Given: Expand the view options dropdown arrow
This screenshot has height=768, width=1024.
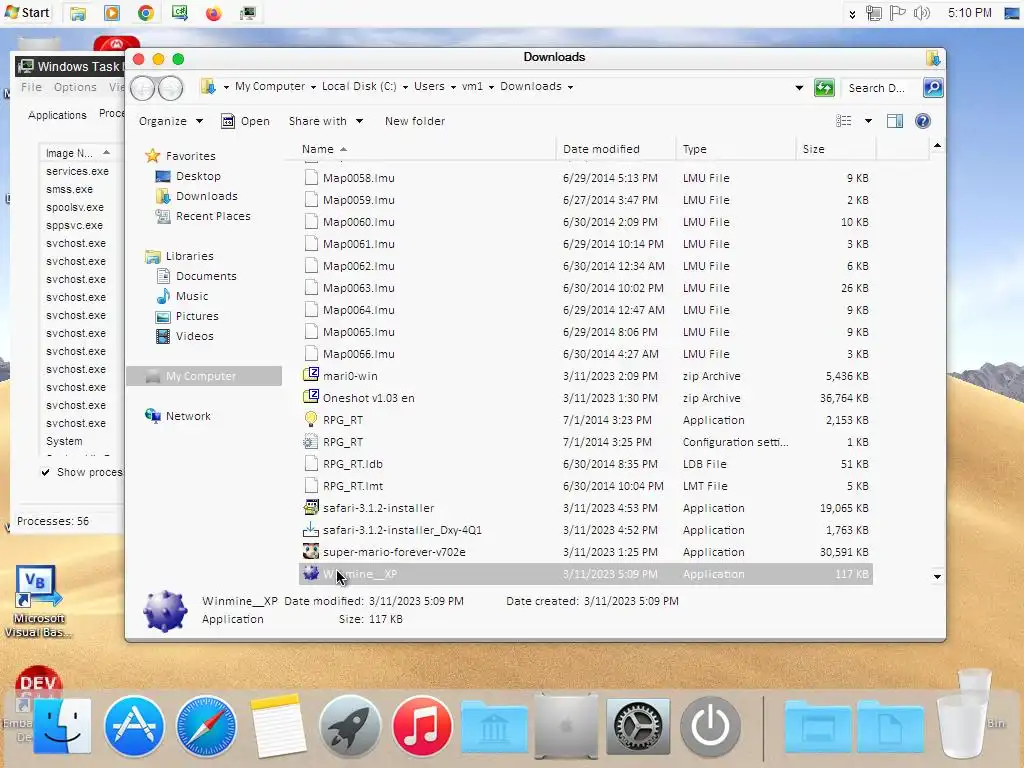Looking at the screenshot, I should click(869, 121).
